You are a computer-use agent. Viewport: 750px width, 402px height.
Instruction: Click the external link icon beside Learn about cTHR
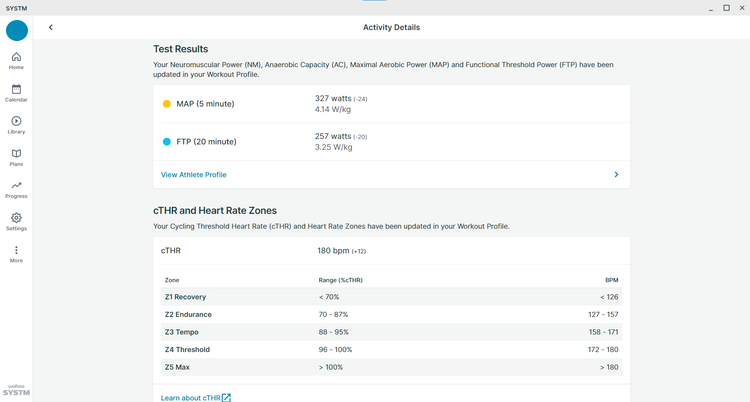[226, 398]
